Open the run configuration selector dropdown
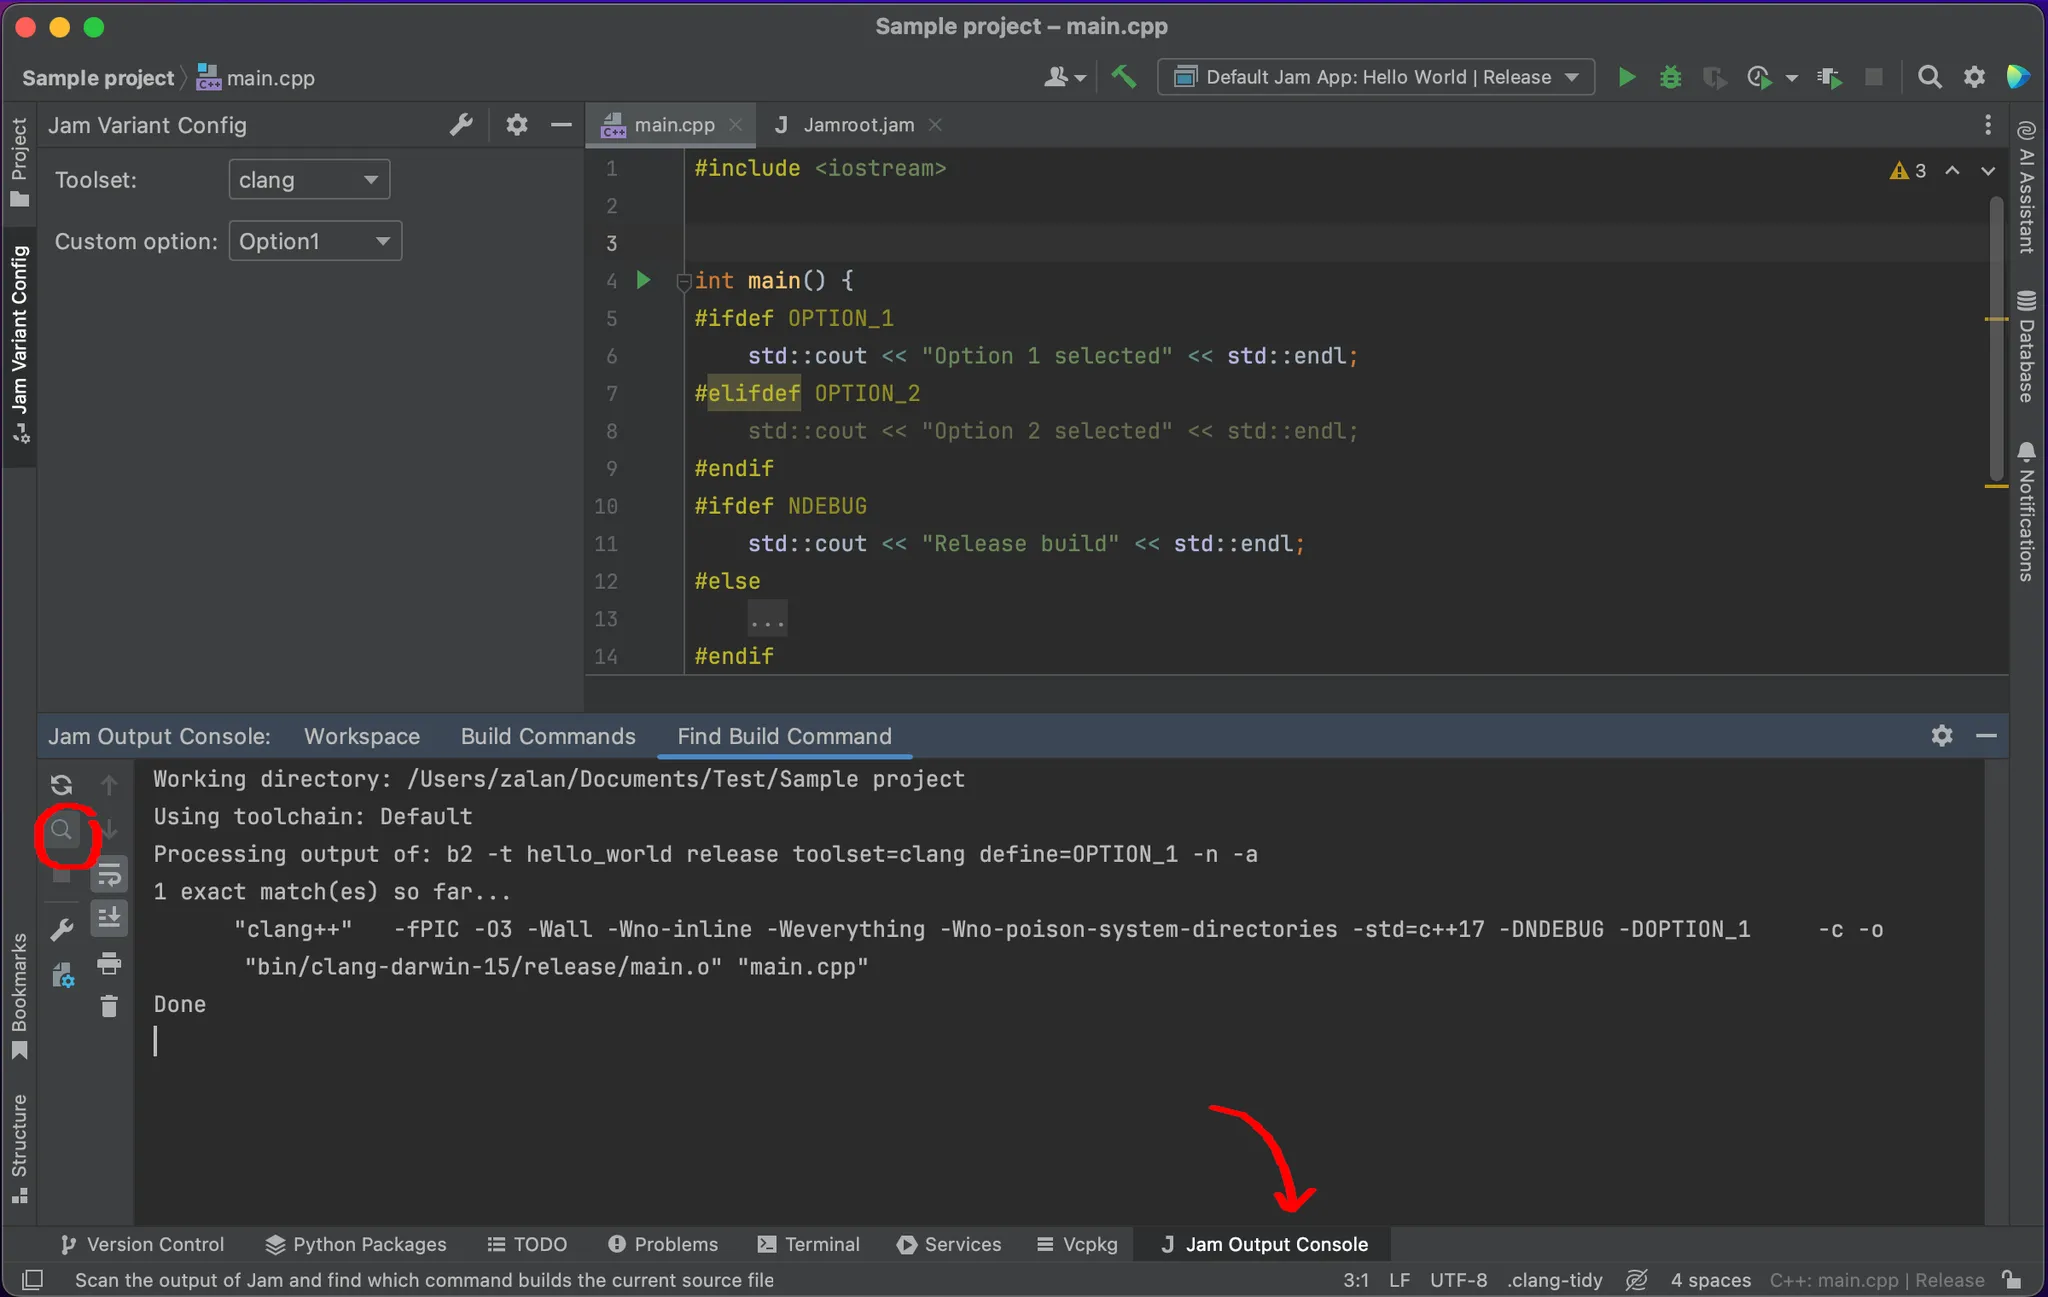The height and width of the screenshot is (1297, 2048). (x=1375, y=77)
